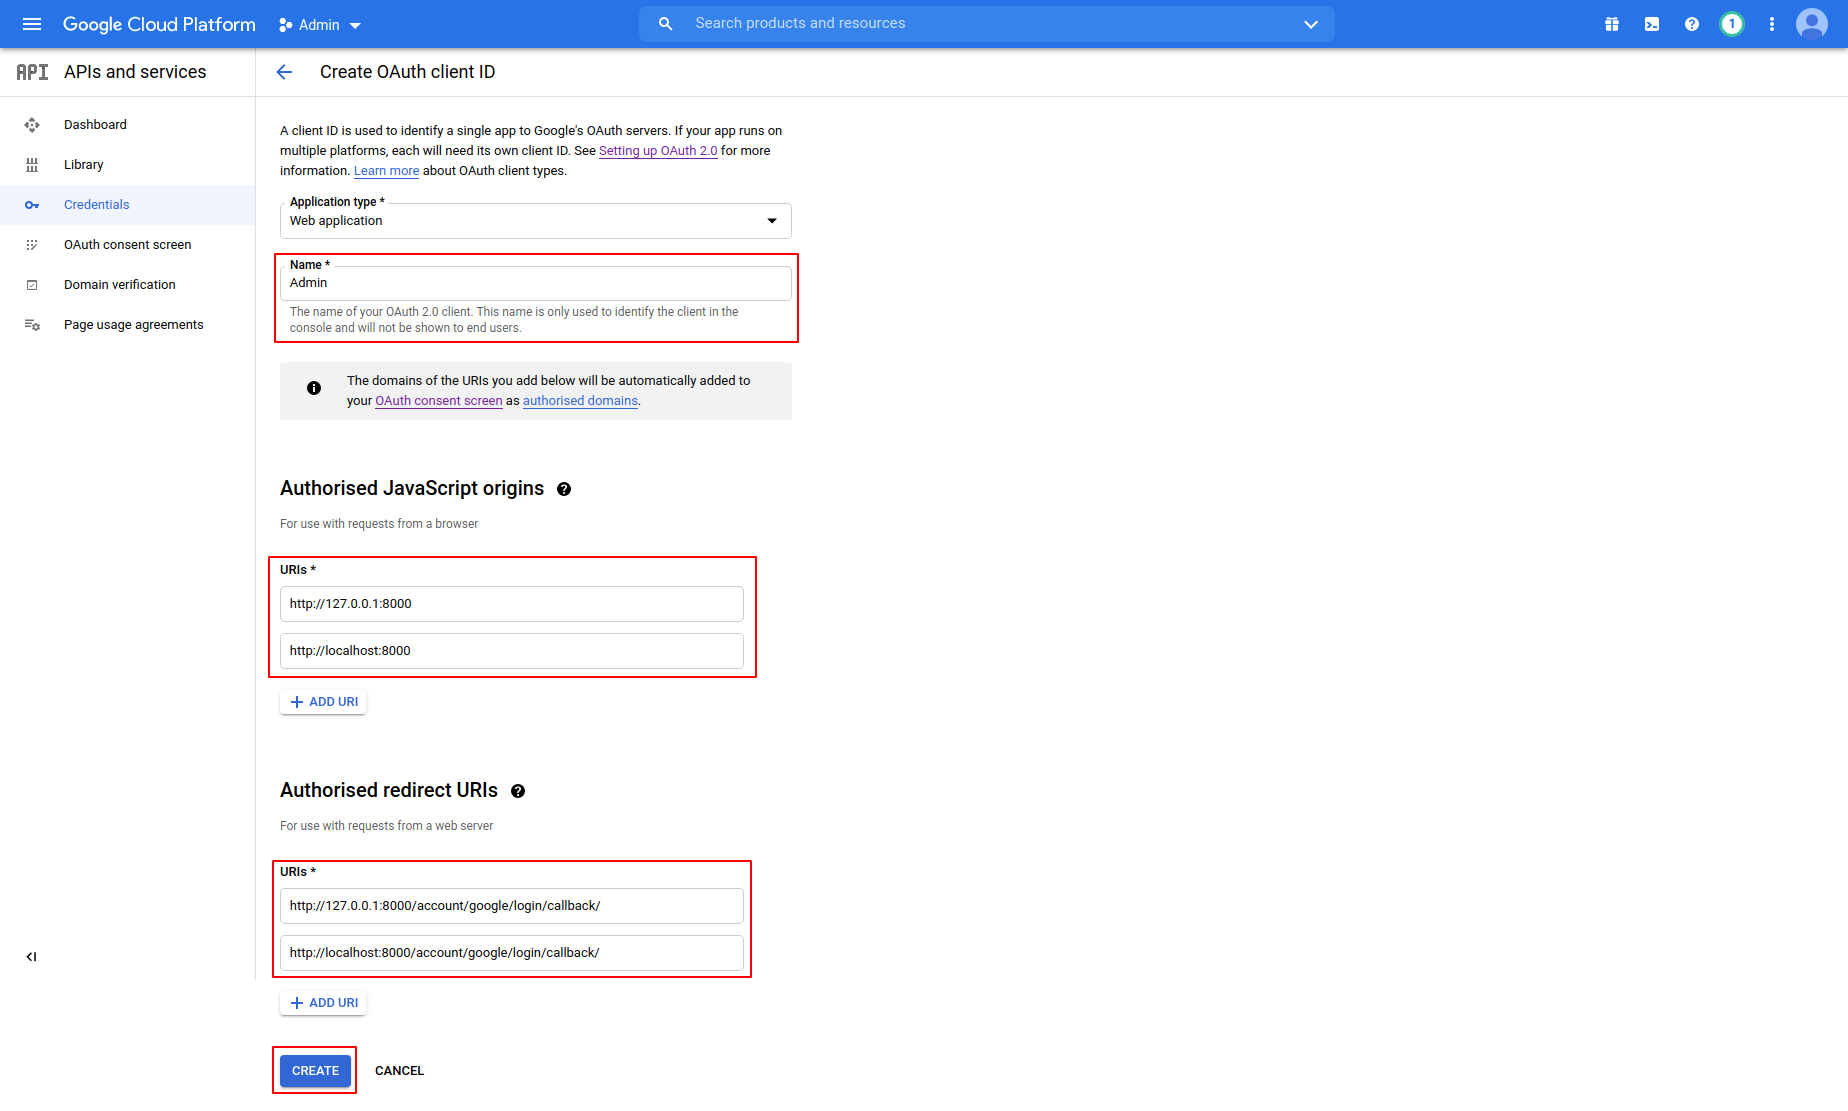The width and height of the screenshot is (1848, 1111).
Task: Open Domain verification in sidebar
Action: (119, 285)
